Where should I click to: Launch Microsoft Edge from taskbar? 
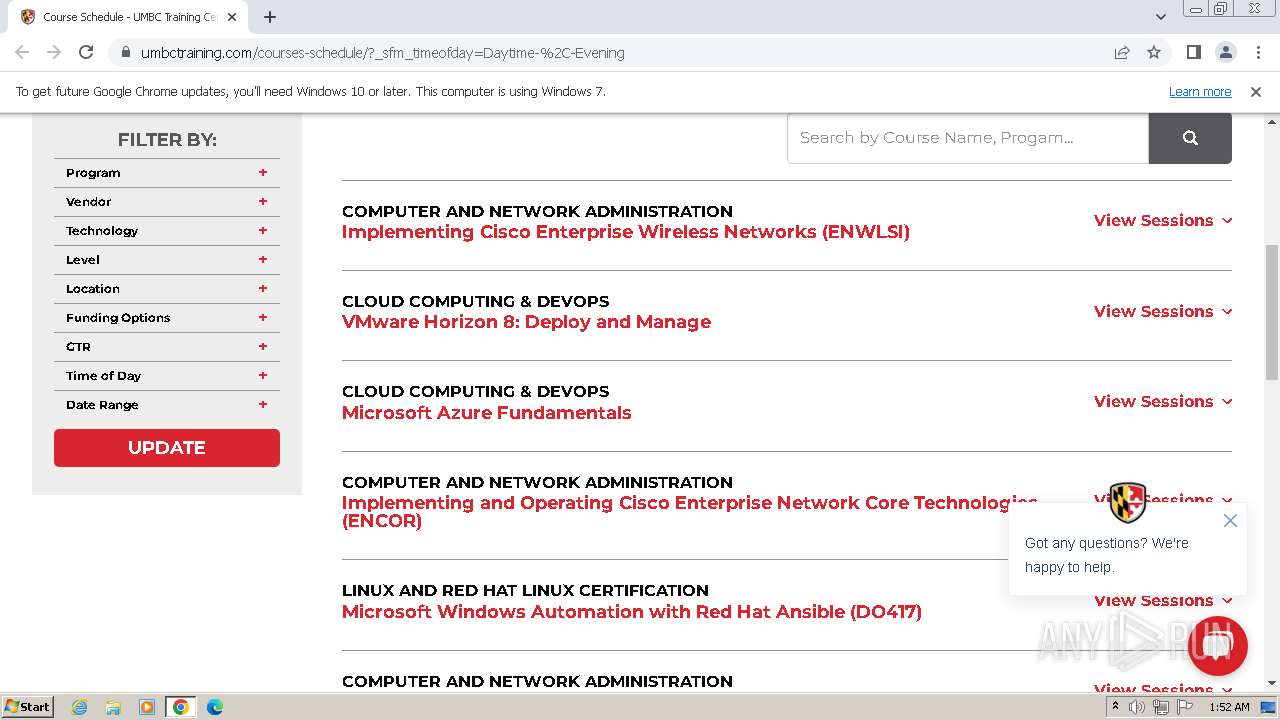pyautogui.click(x=215, y=707)
